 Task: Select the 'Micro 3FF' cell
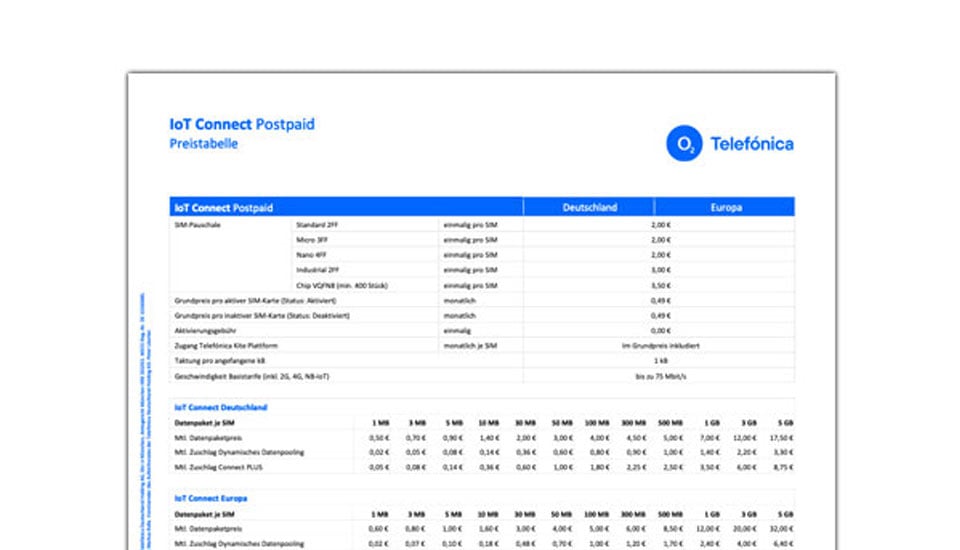(x=312, y=239)
